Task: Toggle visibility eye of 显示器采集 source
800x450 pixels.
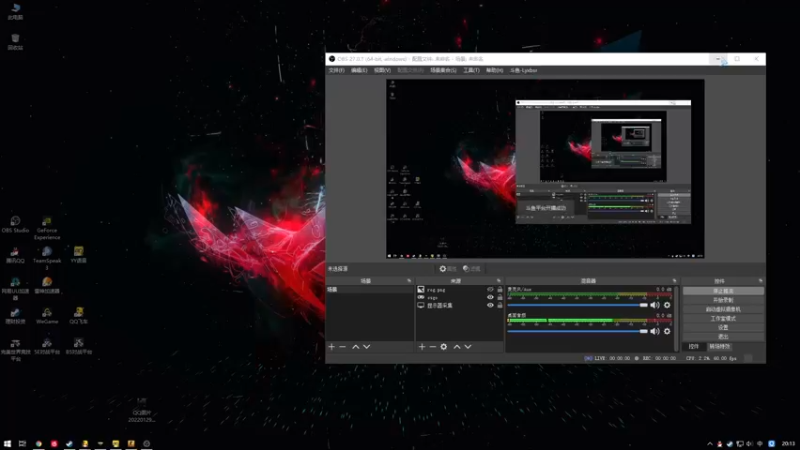Action: point(490,305)
